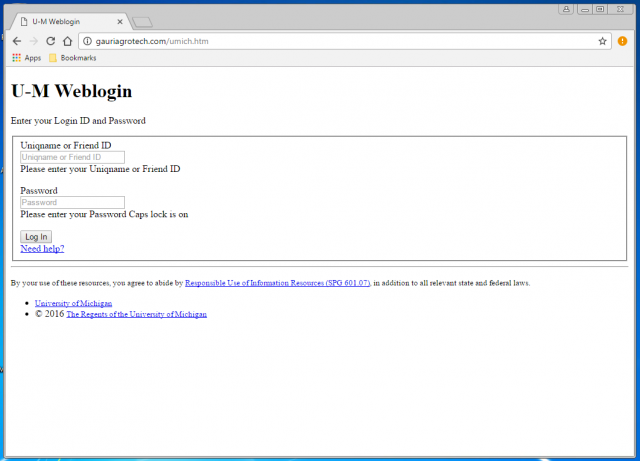Viewport: 640px width, 461px height.
Task: Close the U-M Weblogin tab
Action: click(x=120, y=22)
